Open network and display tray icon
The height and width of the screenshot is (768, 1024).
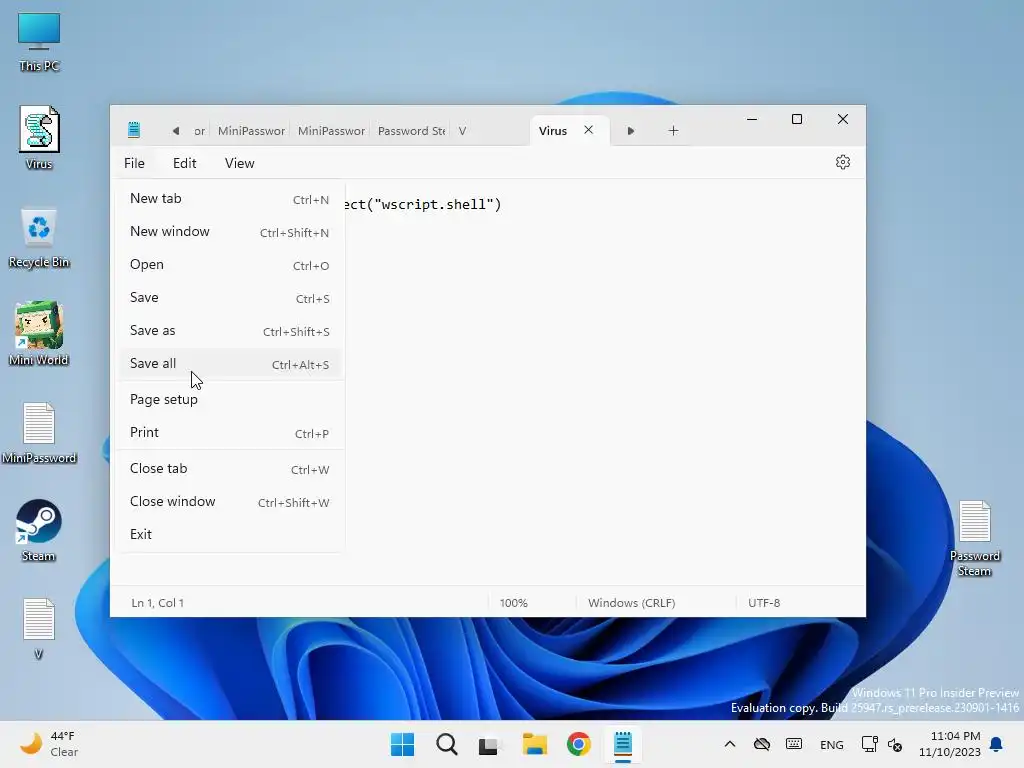pos(869,744)
